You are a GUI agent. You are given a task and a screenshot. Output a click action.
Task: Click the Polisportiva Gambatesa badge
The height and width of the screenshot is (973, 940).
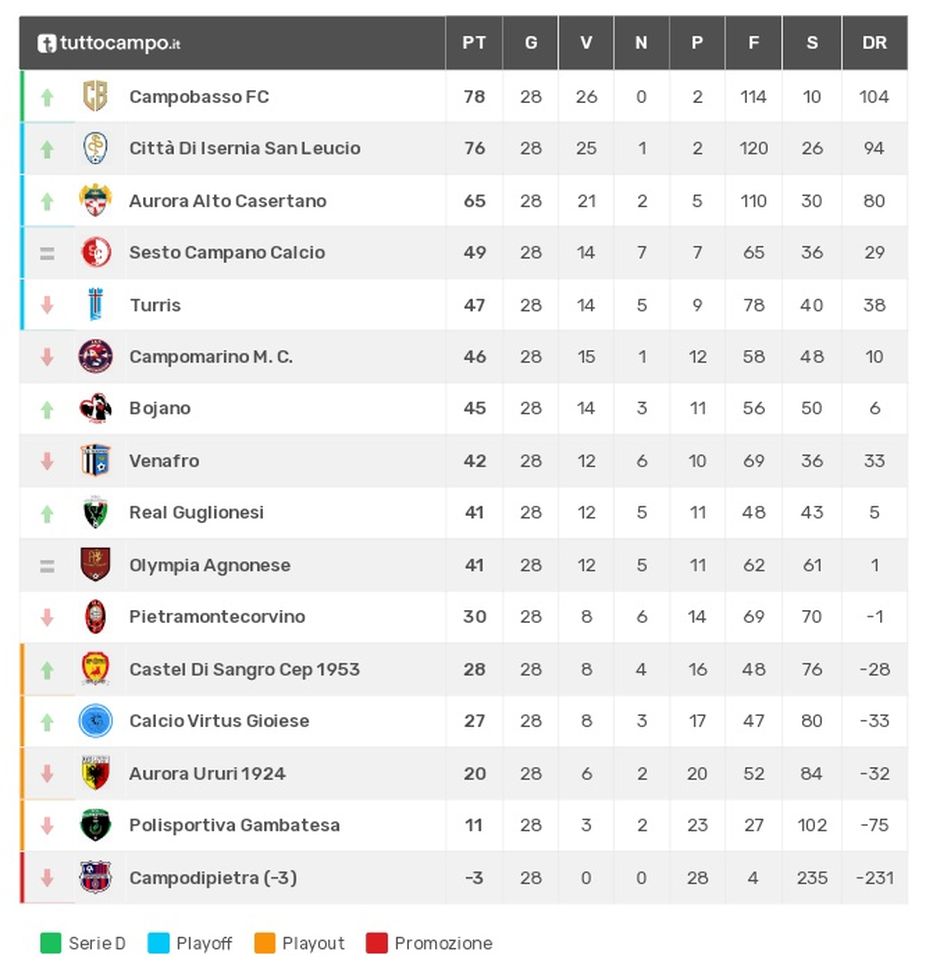coord(95,825)
